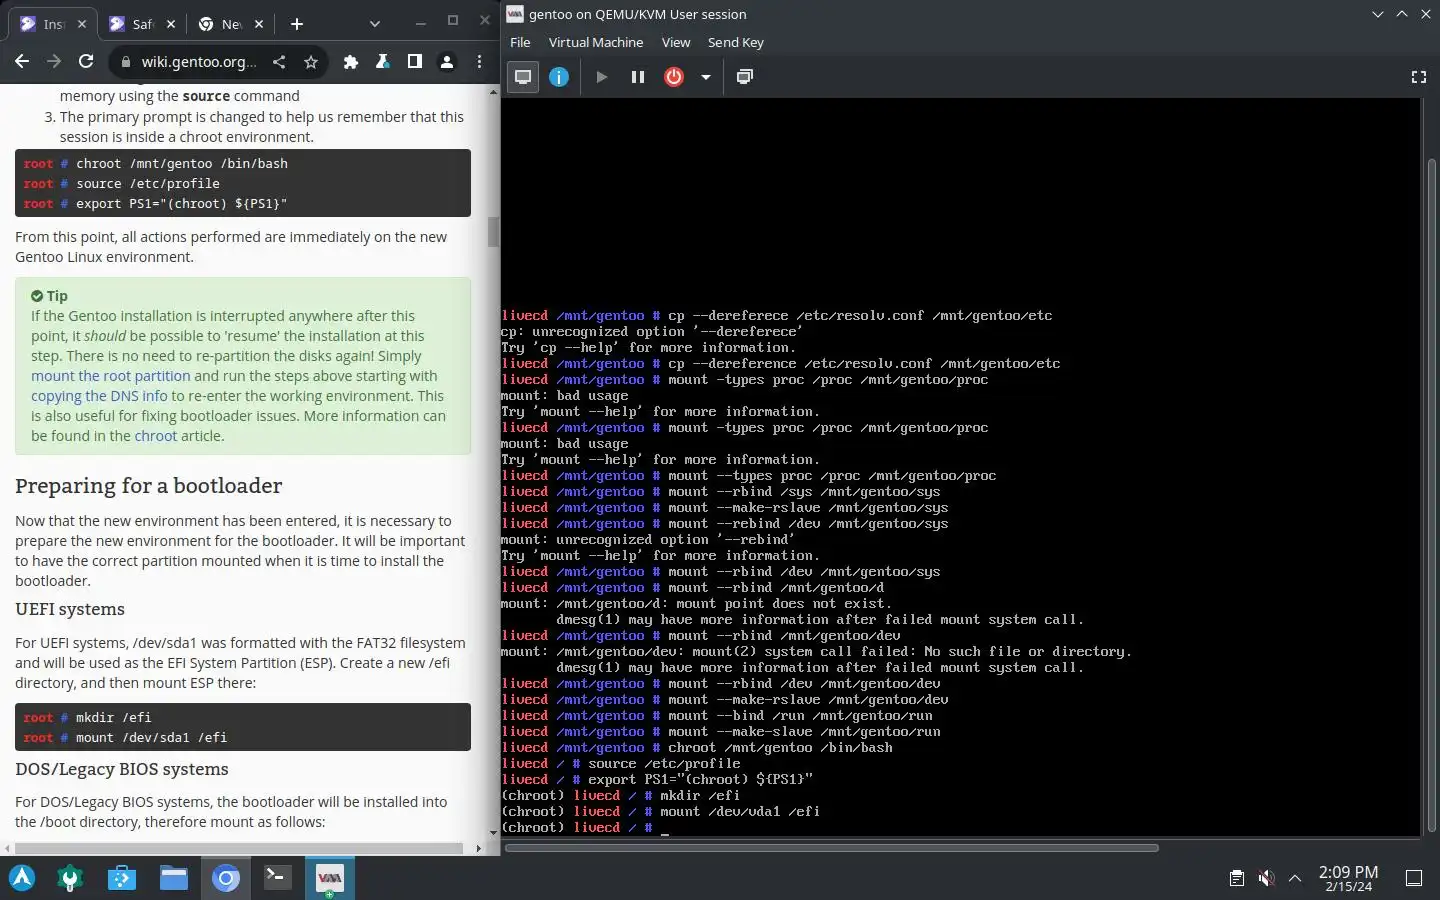Screen dimensions: 1440x900
Task: Click the 'UEFI systems' heading
Action: pos(70,609)
